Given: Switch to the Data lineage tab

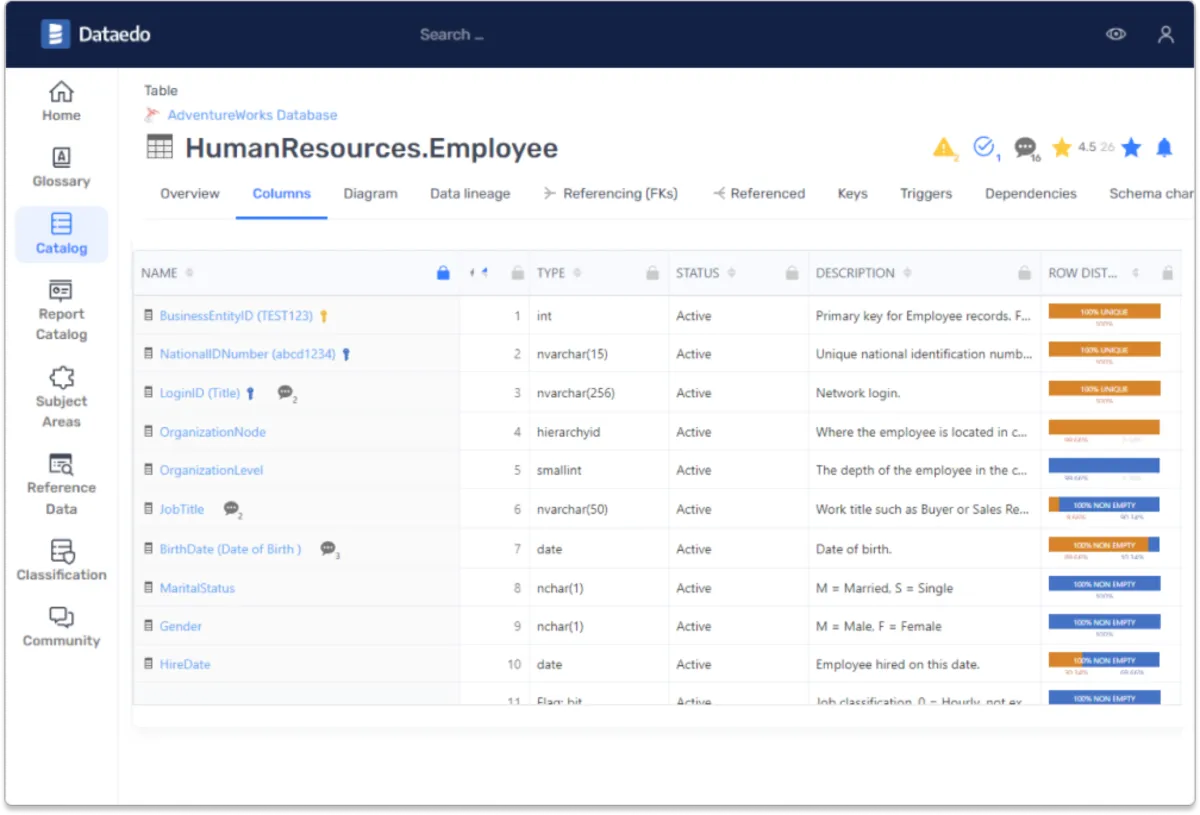Looking at the screenshot, I should pos(470,194).
